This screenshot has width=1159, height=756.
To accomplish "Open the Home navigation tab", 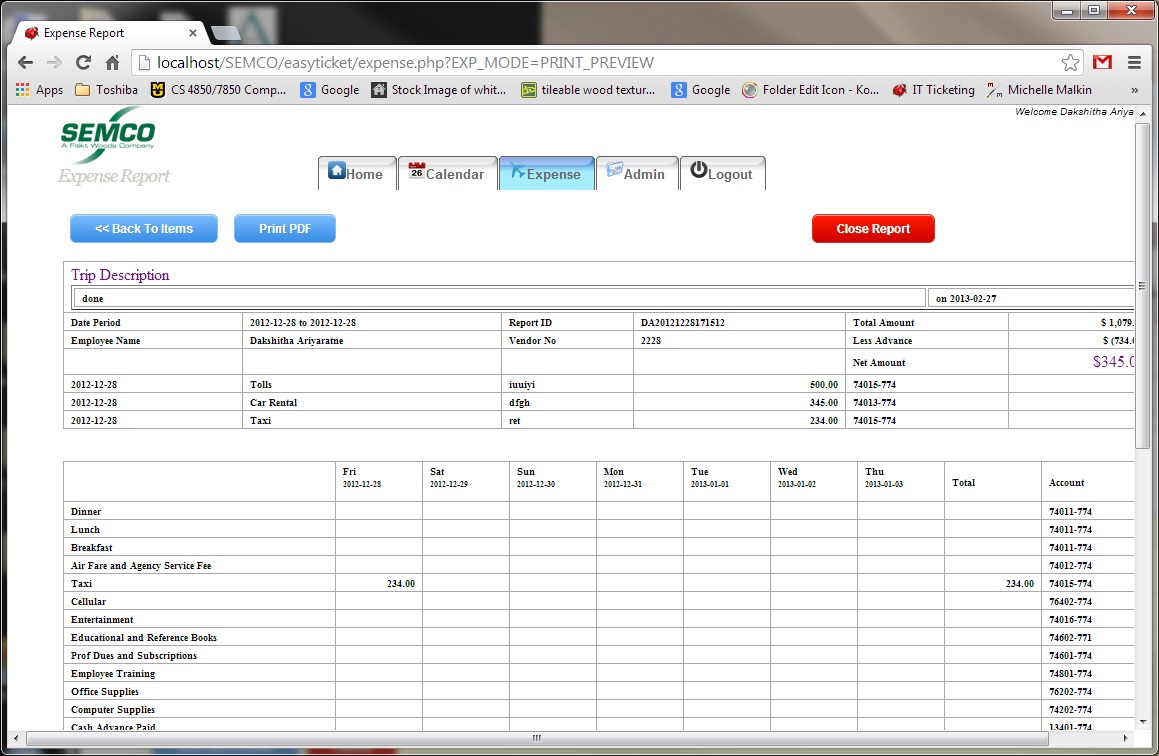I will click(x=356, y=173).
